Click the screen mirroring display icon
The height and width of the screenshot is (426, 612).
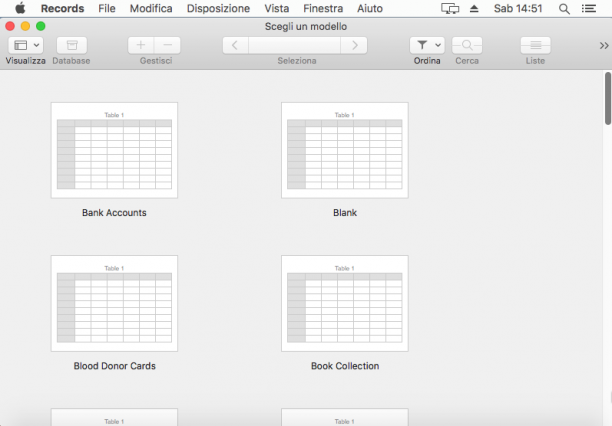click(450, 8)
